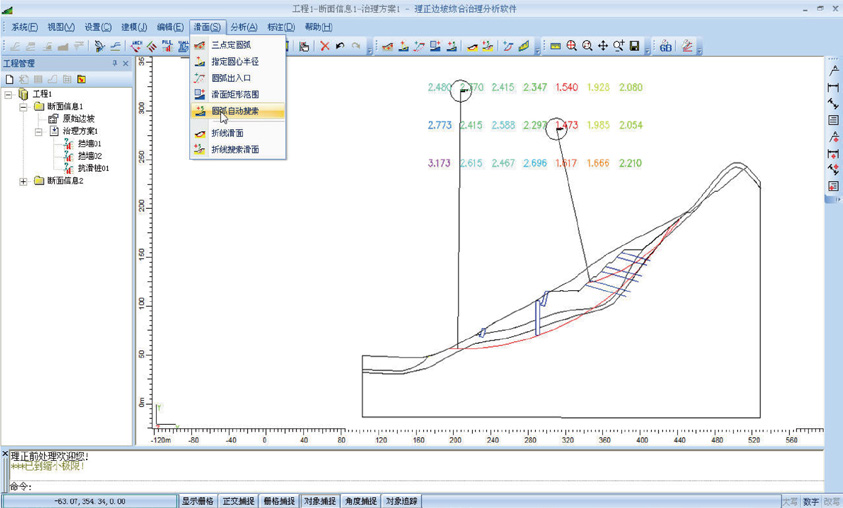Click the GB standards icon in toolbar
Image resolution: width=843 pixels, height=508 pixels.
coord(665,46)
